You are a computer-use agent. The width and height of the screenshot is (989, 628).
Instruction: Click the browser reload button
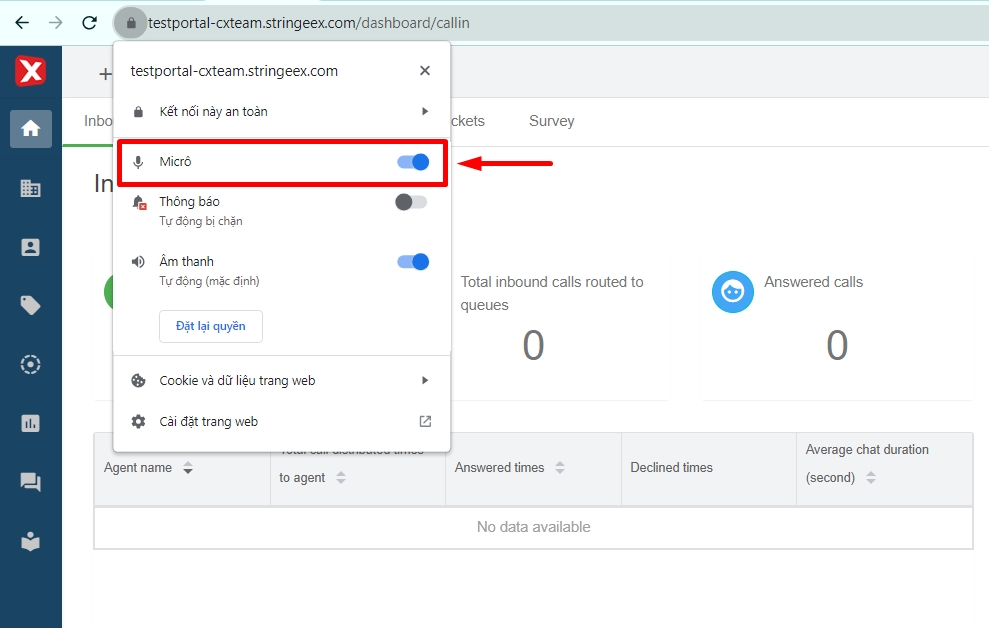pyautogui.click(x=89, y=22)
